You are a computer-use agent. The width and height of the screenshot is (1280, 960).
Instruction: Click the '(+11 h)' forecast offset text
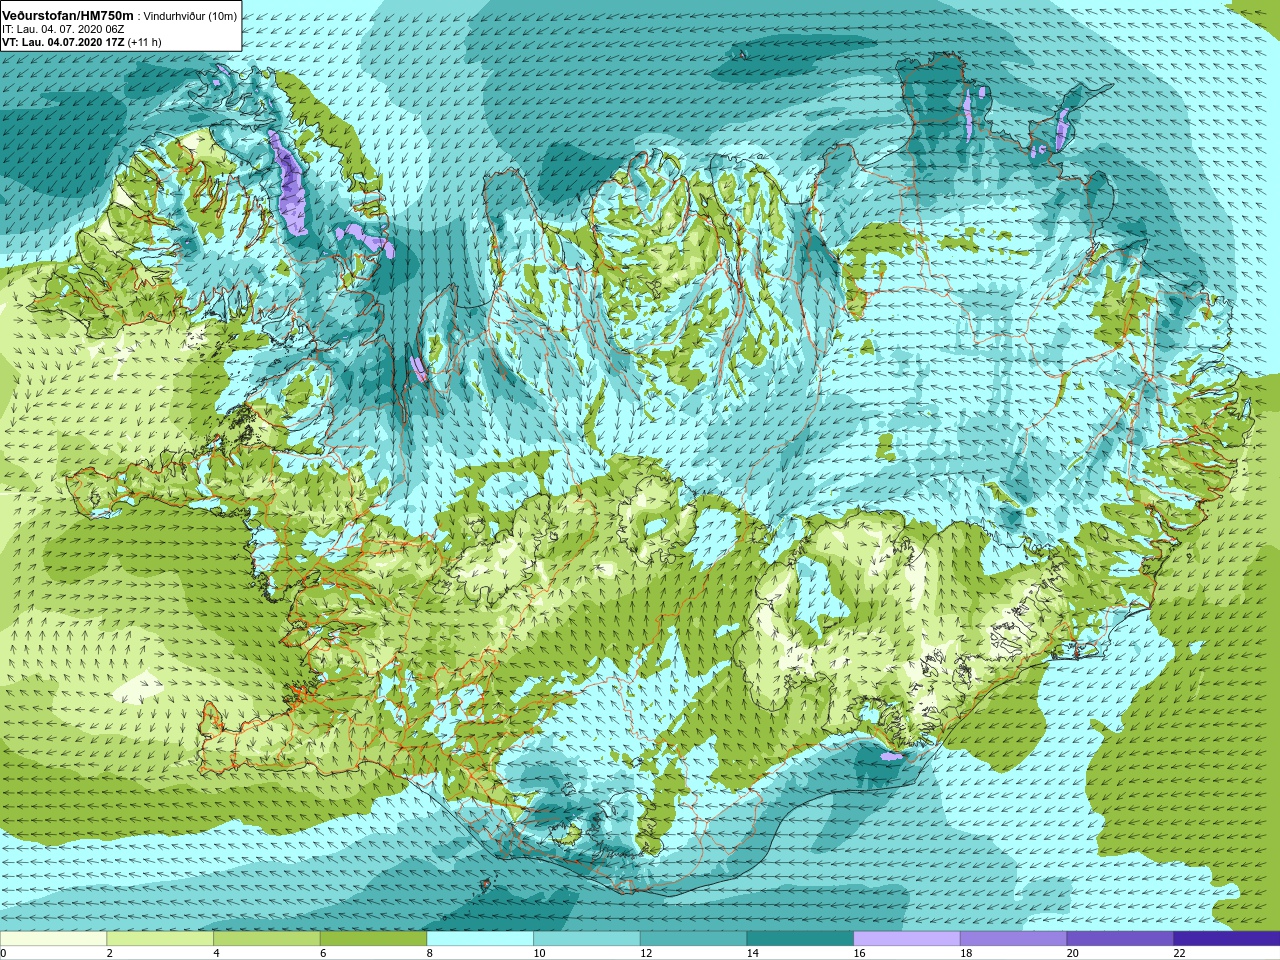tap(145, 42)
